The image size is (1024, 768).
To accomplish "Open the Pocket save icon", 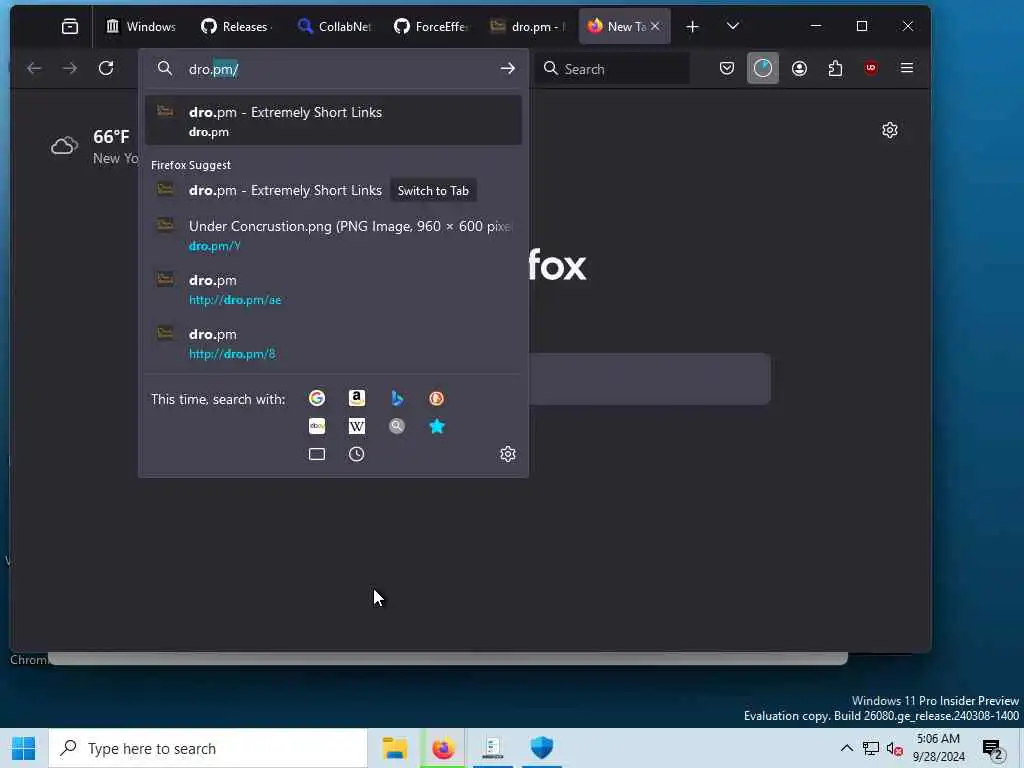I will (x=727, y=69).
